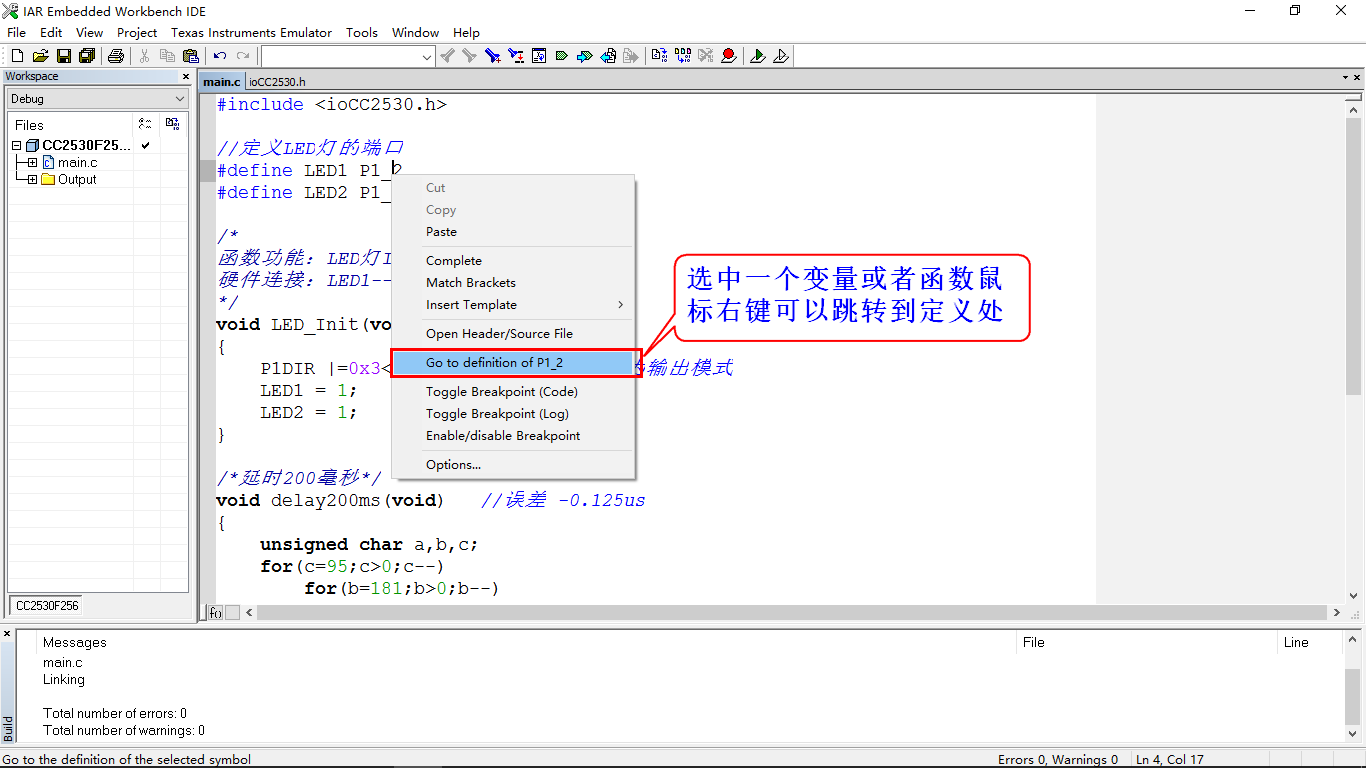Choose Open Header/Source File entry
This screenshot has height=768, width=1366.
tap(513, 334)
